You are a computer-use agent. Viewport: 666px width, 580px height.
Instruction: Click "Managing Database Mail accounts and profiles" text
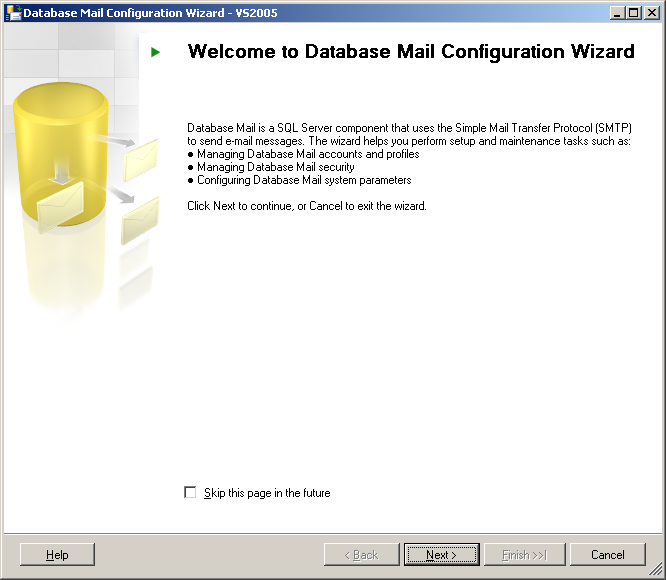(x=308, y=154)
